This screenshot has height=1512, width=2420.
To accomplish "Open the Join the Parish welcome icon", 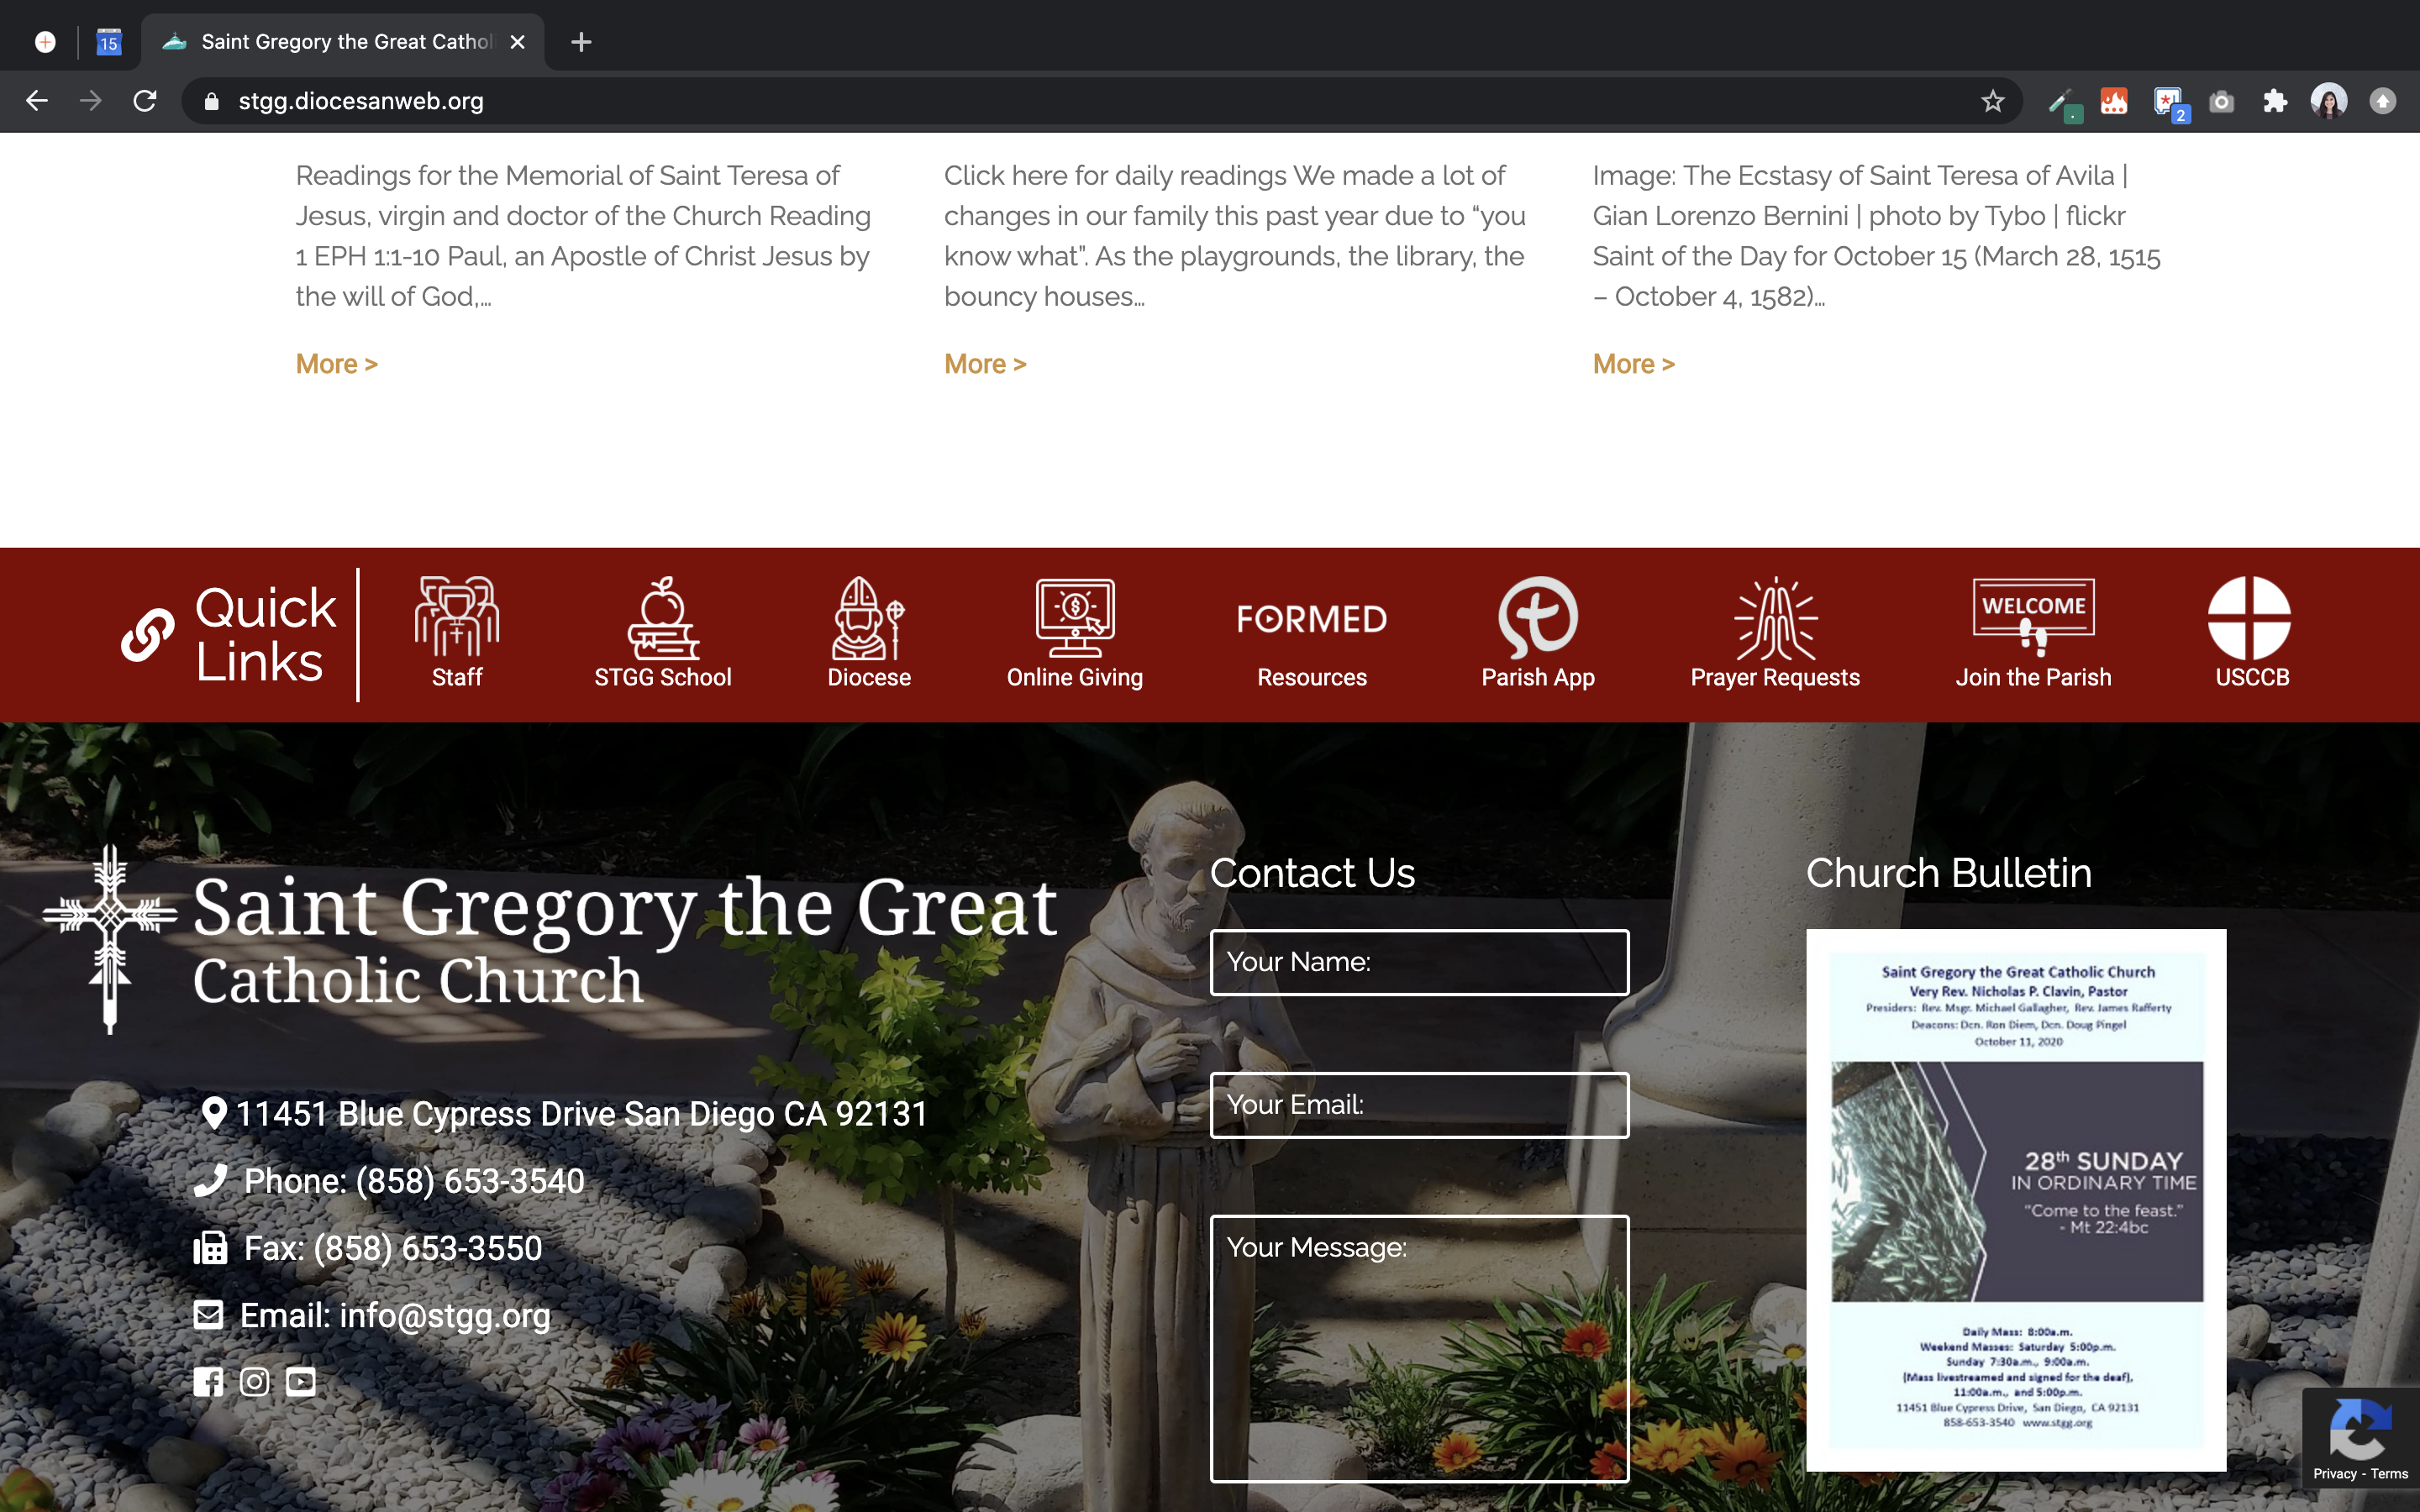I will click(2032, 615).
